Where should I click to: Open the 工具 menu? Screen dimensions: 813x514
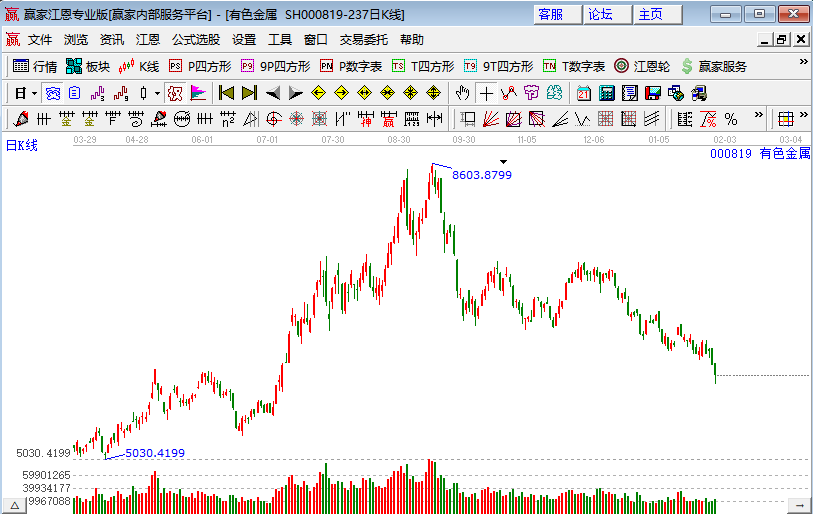[280, 39]
